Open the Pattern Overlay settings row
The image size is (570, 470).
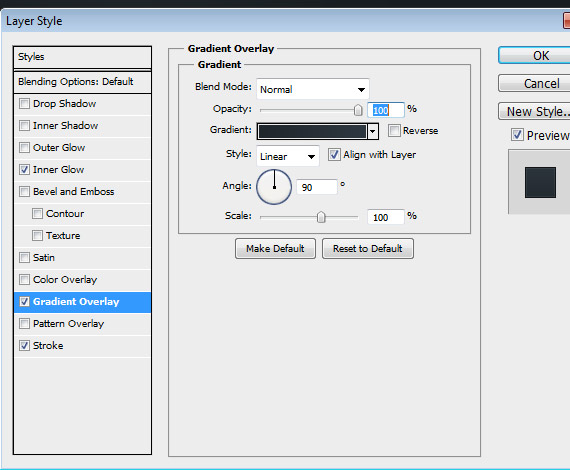83,324
